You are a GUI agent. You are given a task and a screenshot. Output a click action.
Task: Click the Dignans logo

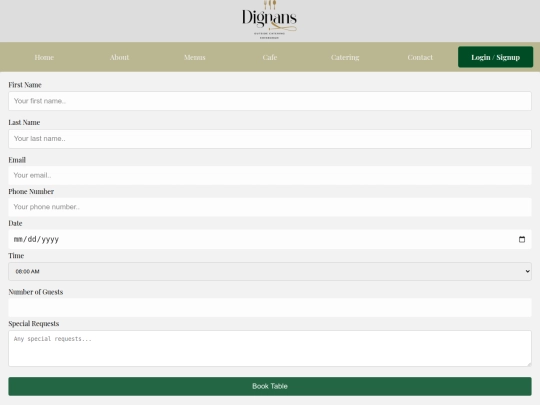269,20
